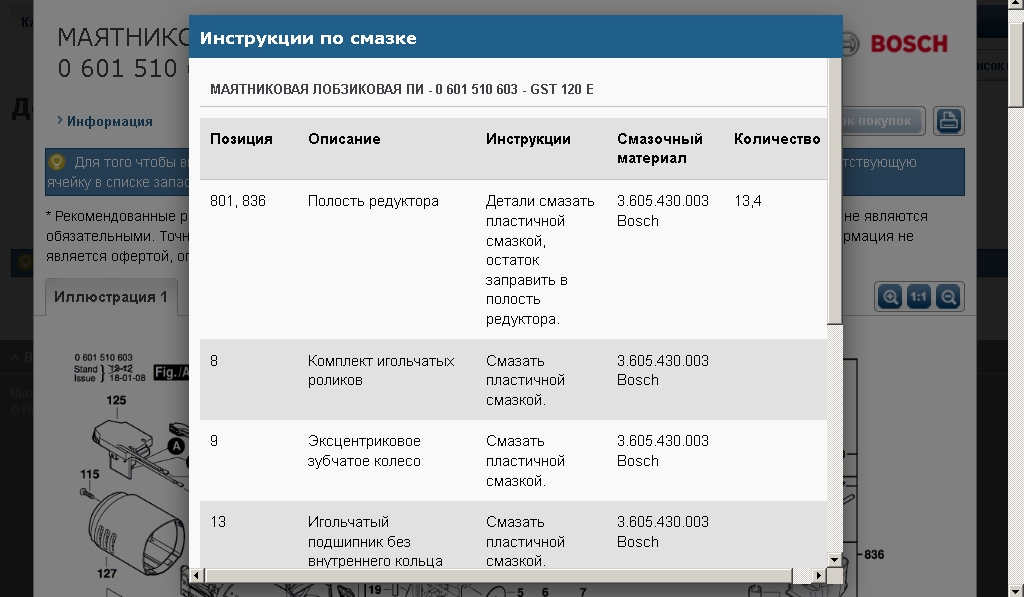This screenshot has width=1024, height=597.
Task: Click the print icon button
Action: (948, 121)
